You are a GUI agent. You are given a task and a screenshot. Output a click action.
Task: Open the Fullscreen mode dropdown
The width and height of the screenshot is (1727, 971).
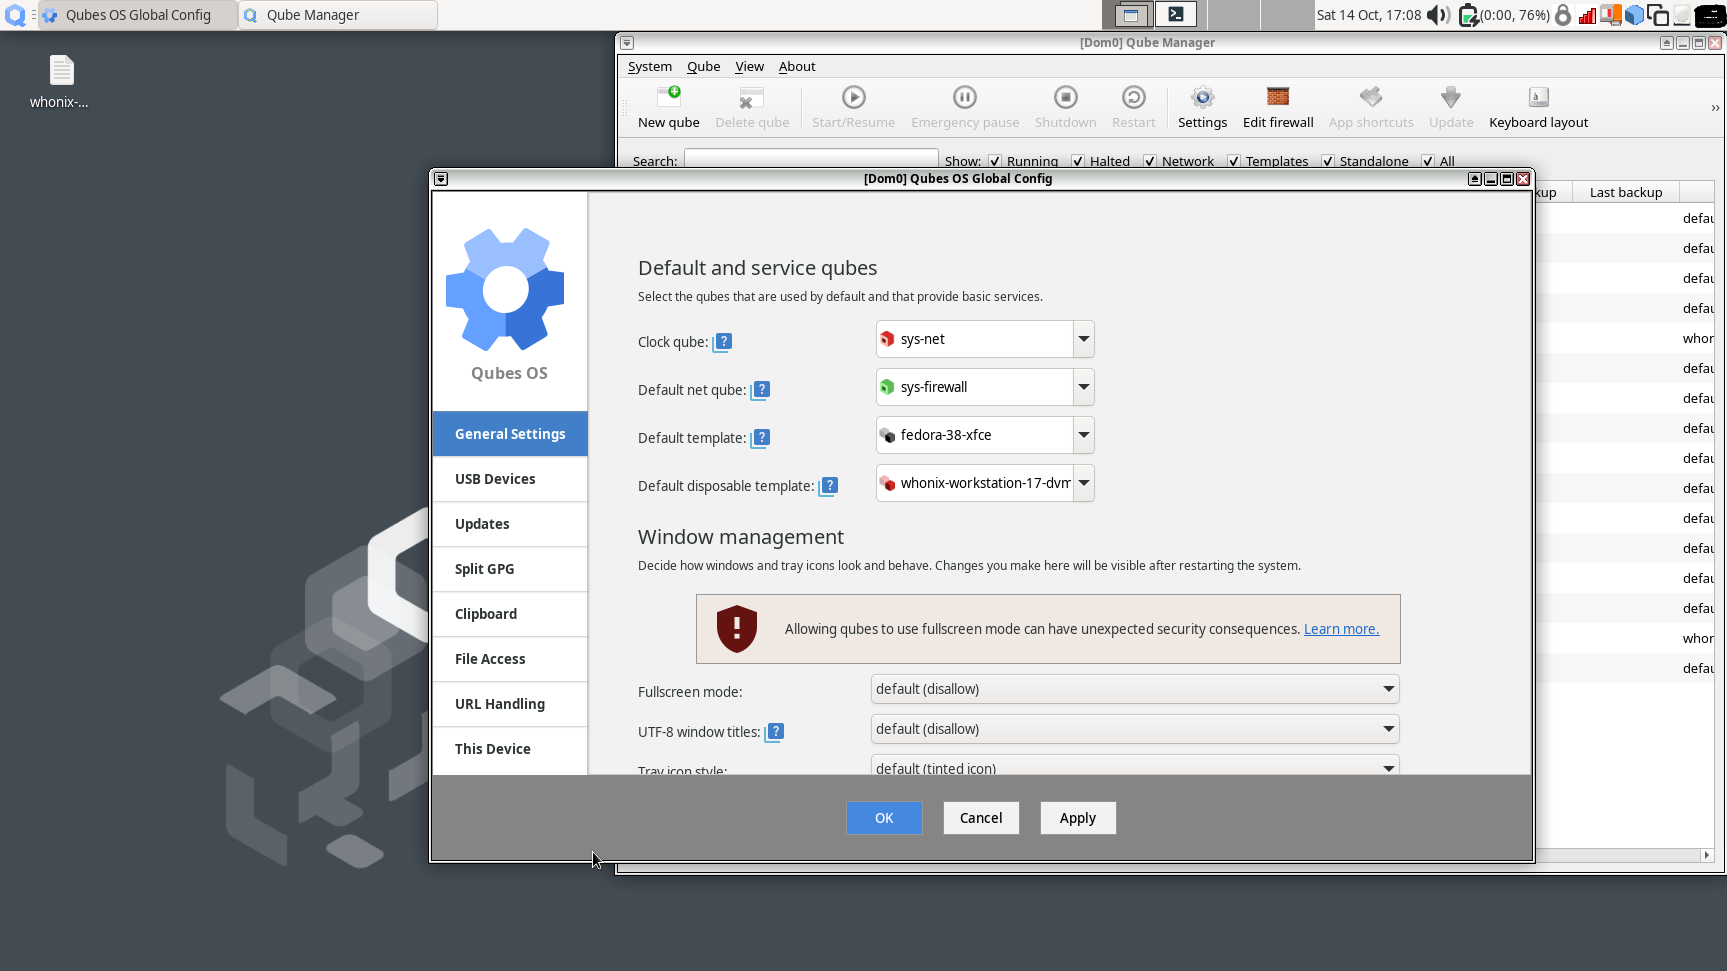coord(1135,689)
